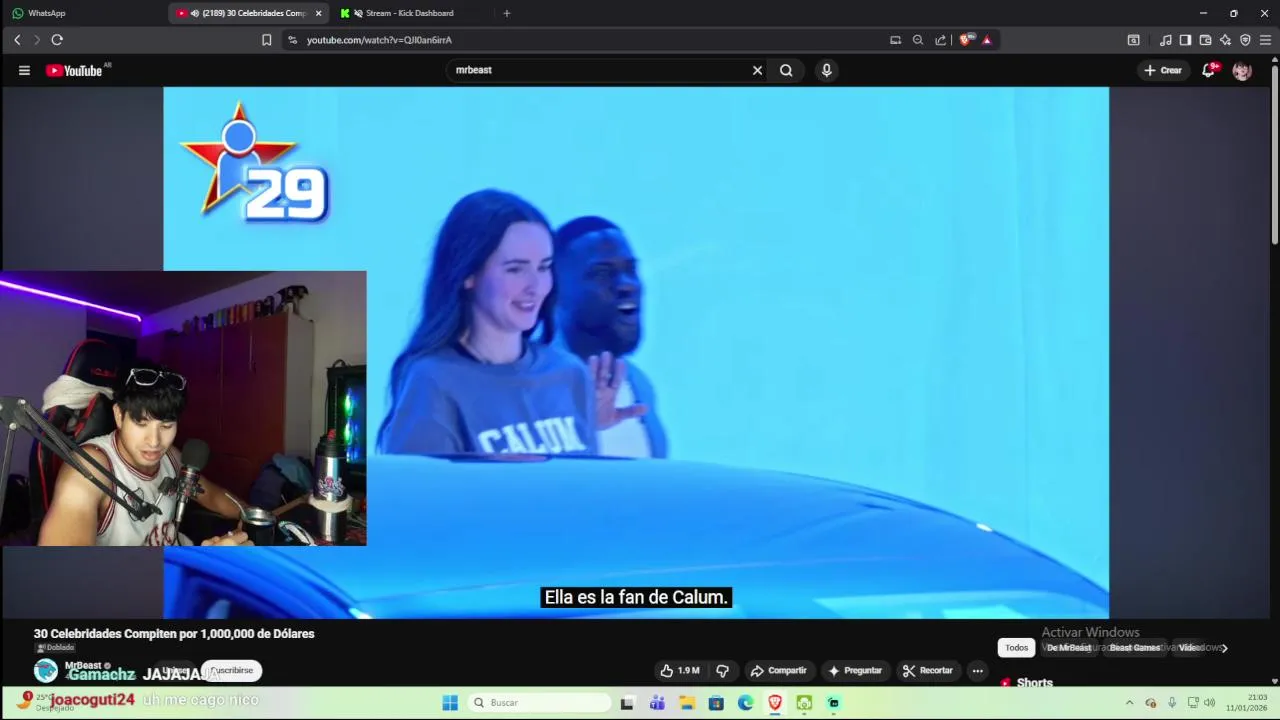Start voice search with the microphone icon
The image size is (1280, 720).
826,70
